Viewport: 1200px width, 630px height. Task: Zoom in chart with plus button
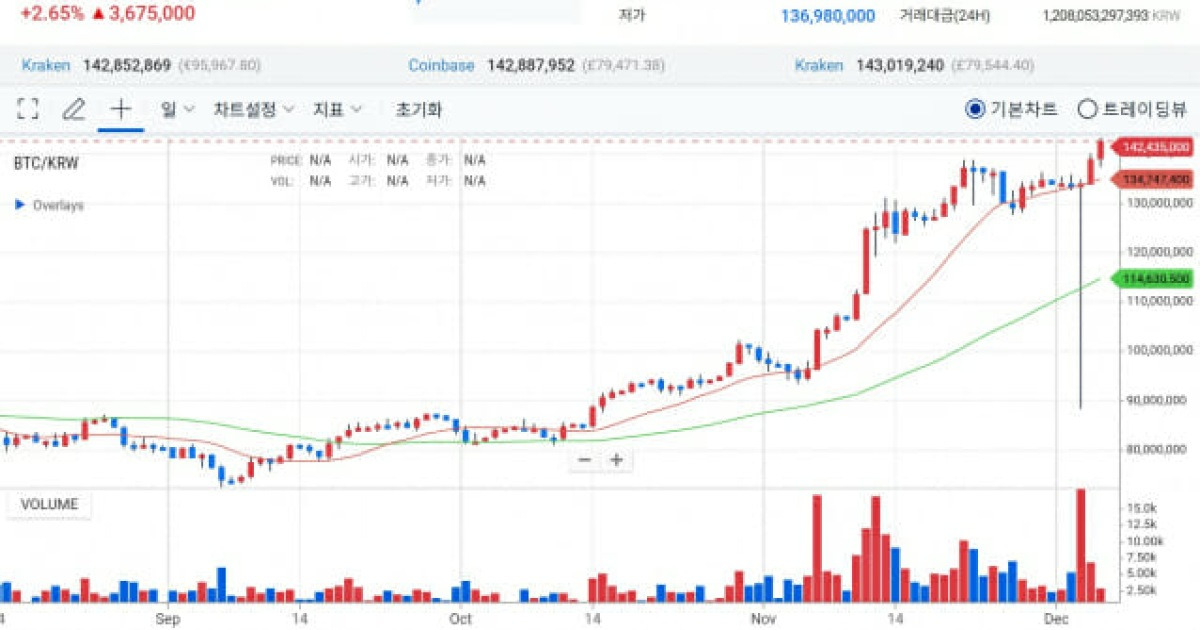tap(617, 460)
